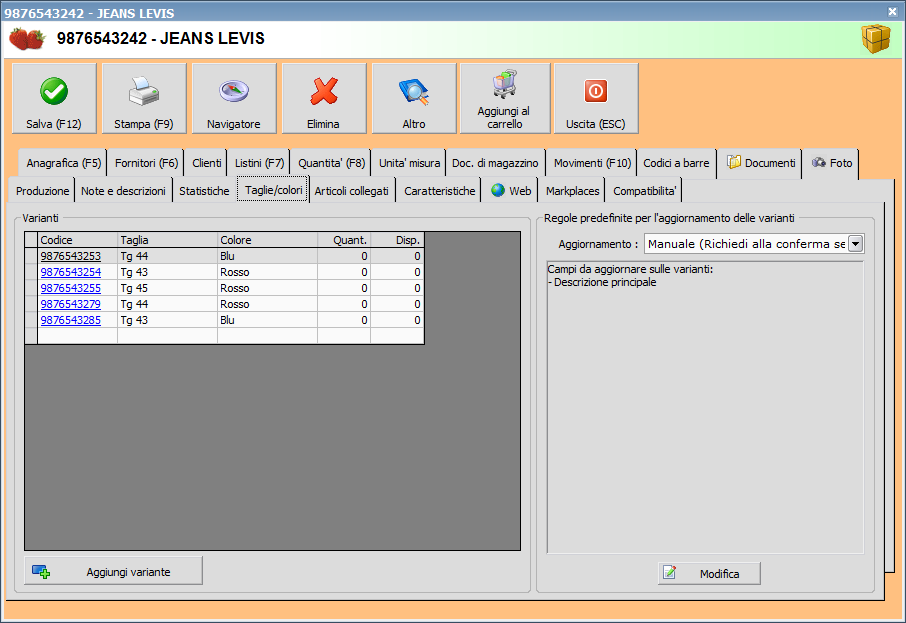The width and height of the screenshot is (906, 623).
Task: Open the Navigatore compass icon
Action: [x=234, y=91]
